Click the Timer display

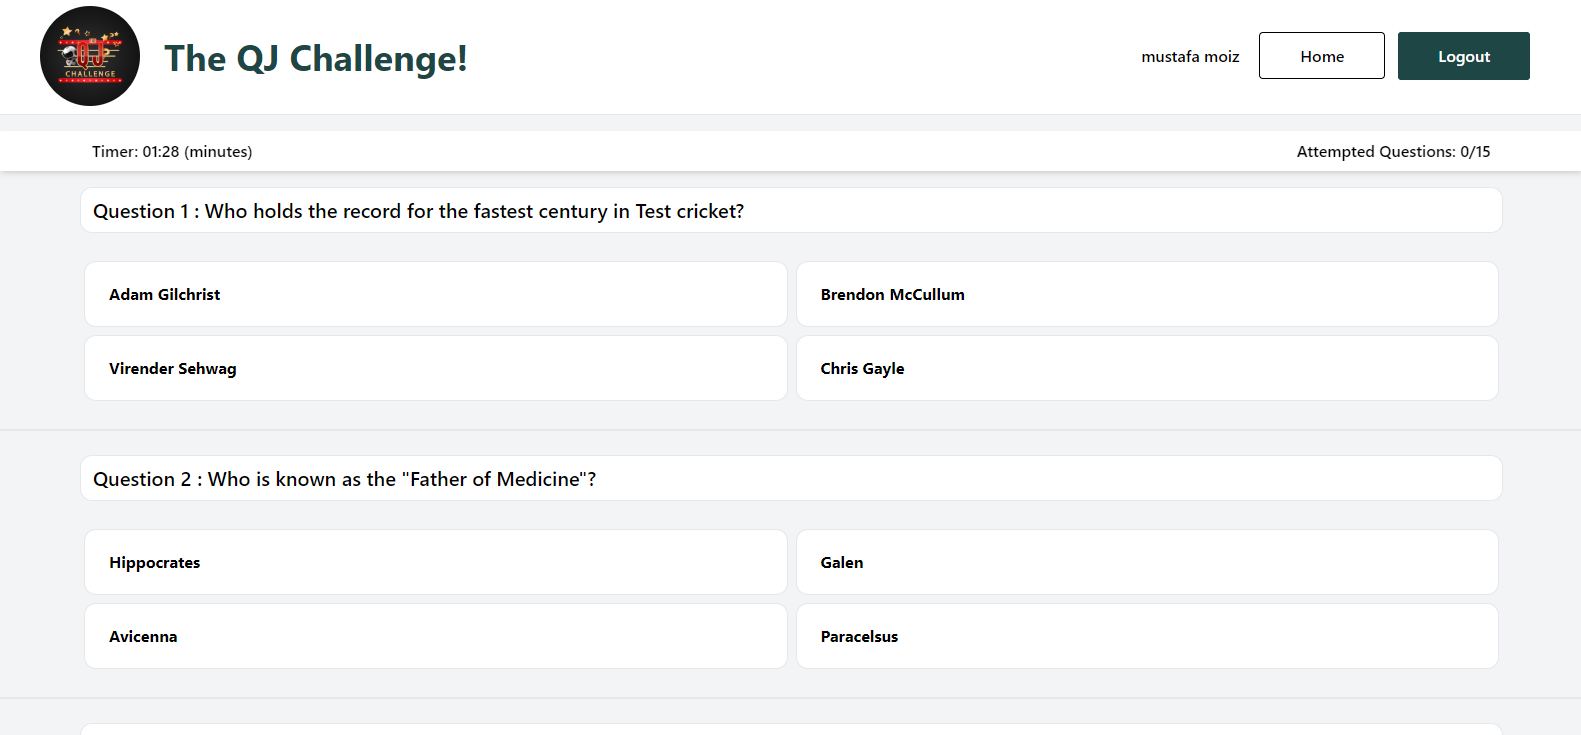pyautogui.click(x=171, y=151)
